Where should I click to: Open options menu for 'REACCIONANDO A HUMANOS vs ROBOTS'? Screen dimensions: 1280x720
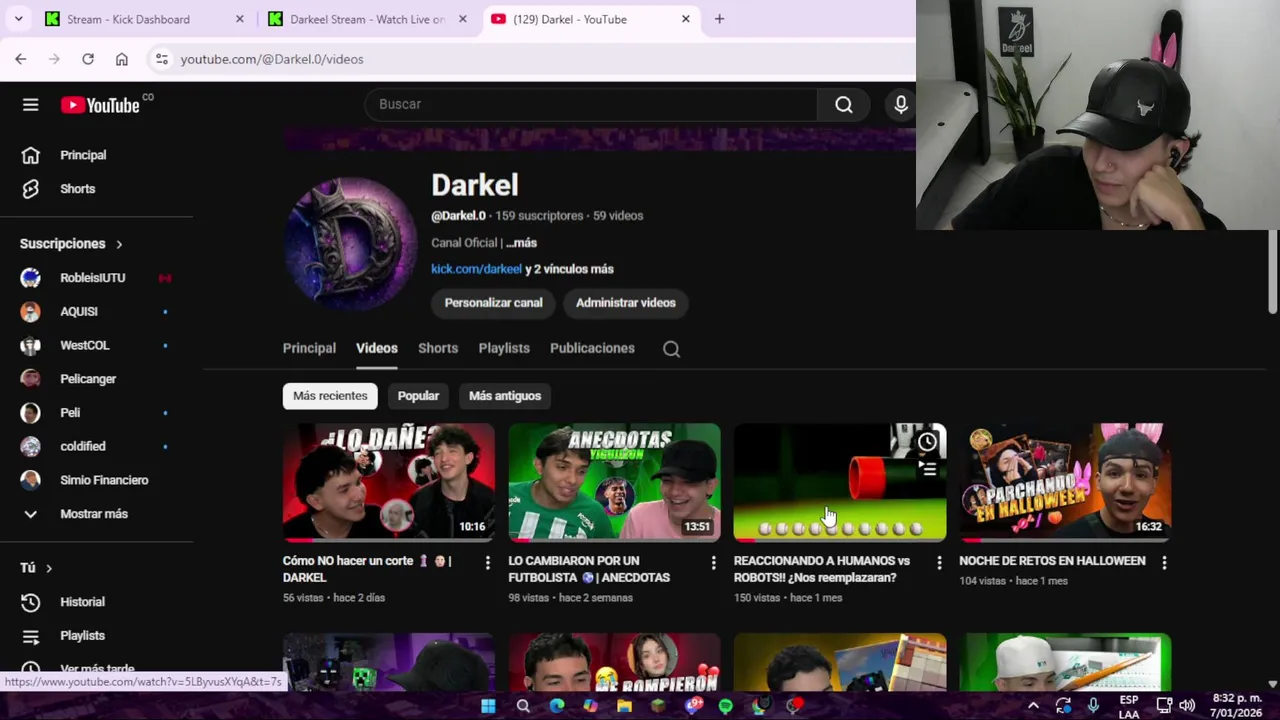(939, 563)
